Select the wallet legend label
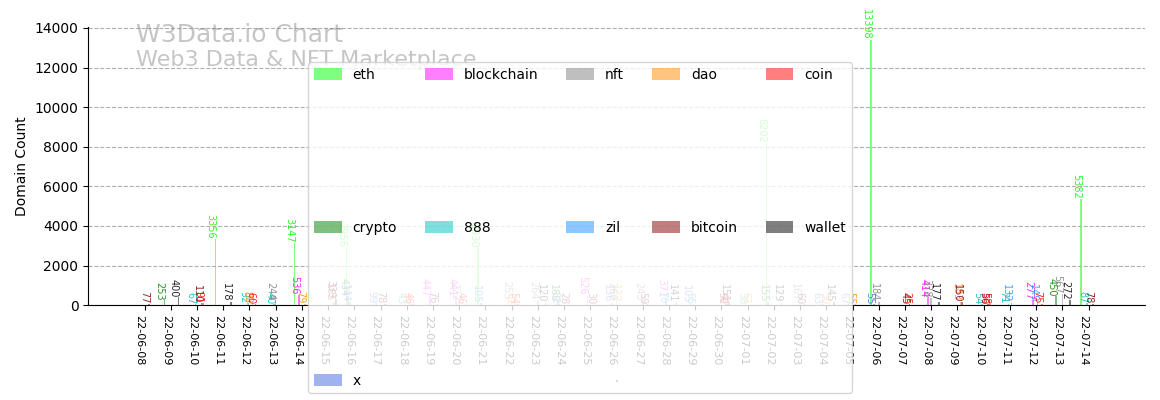 tap(824, 227)
